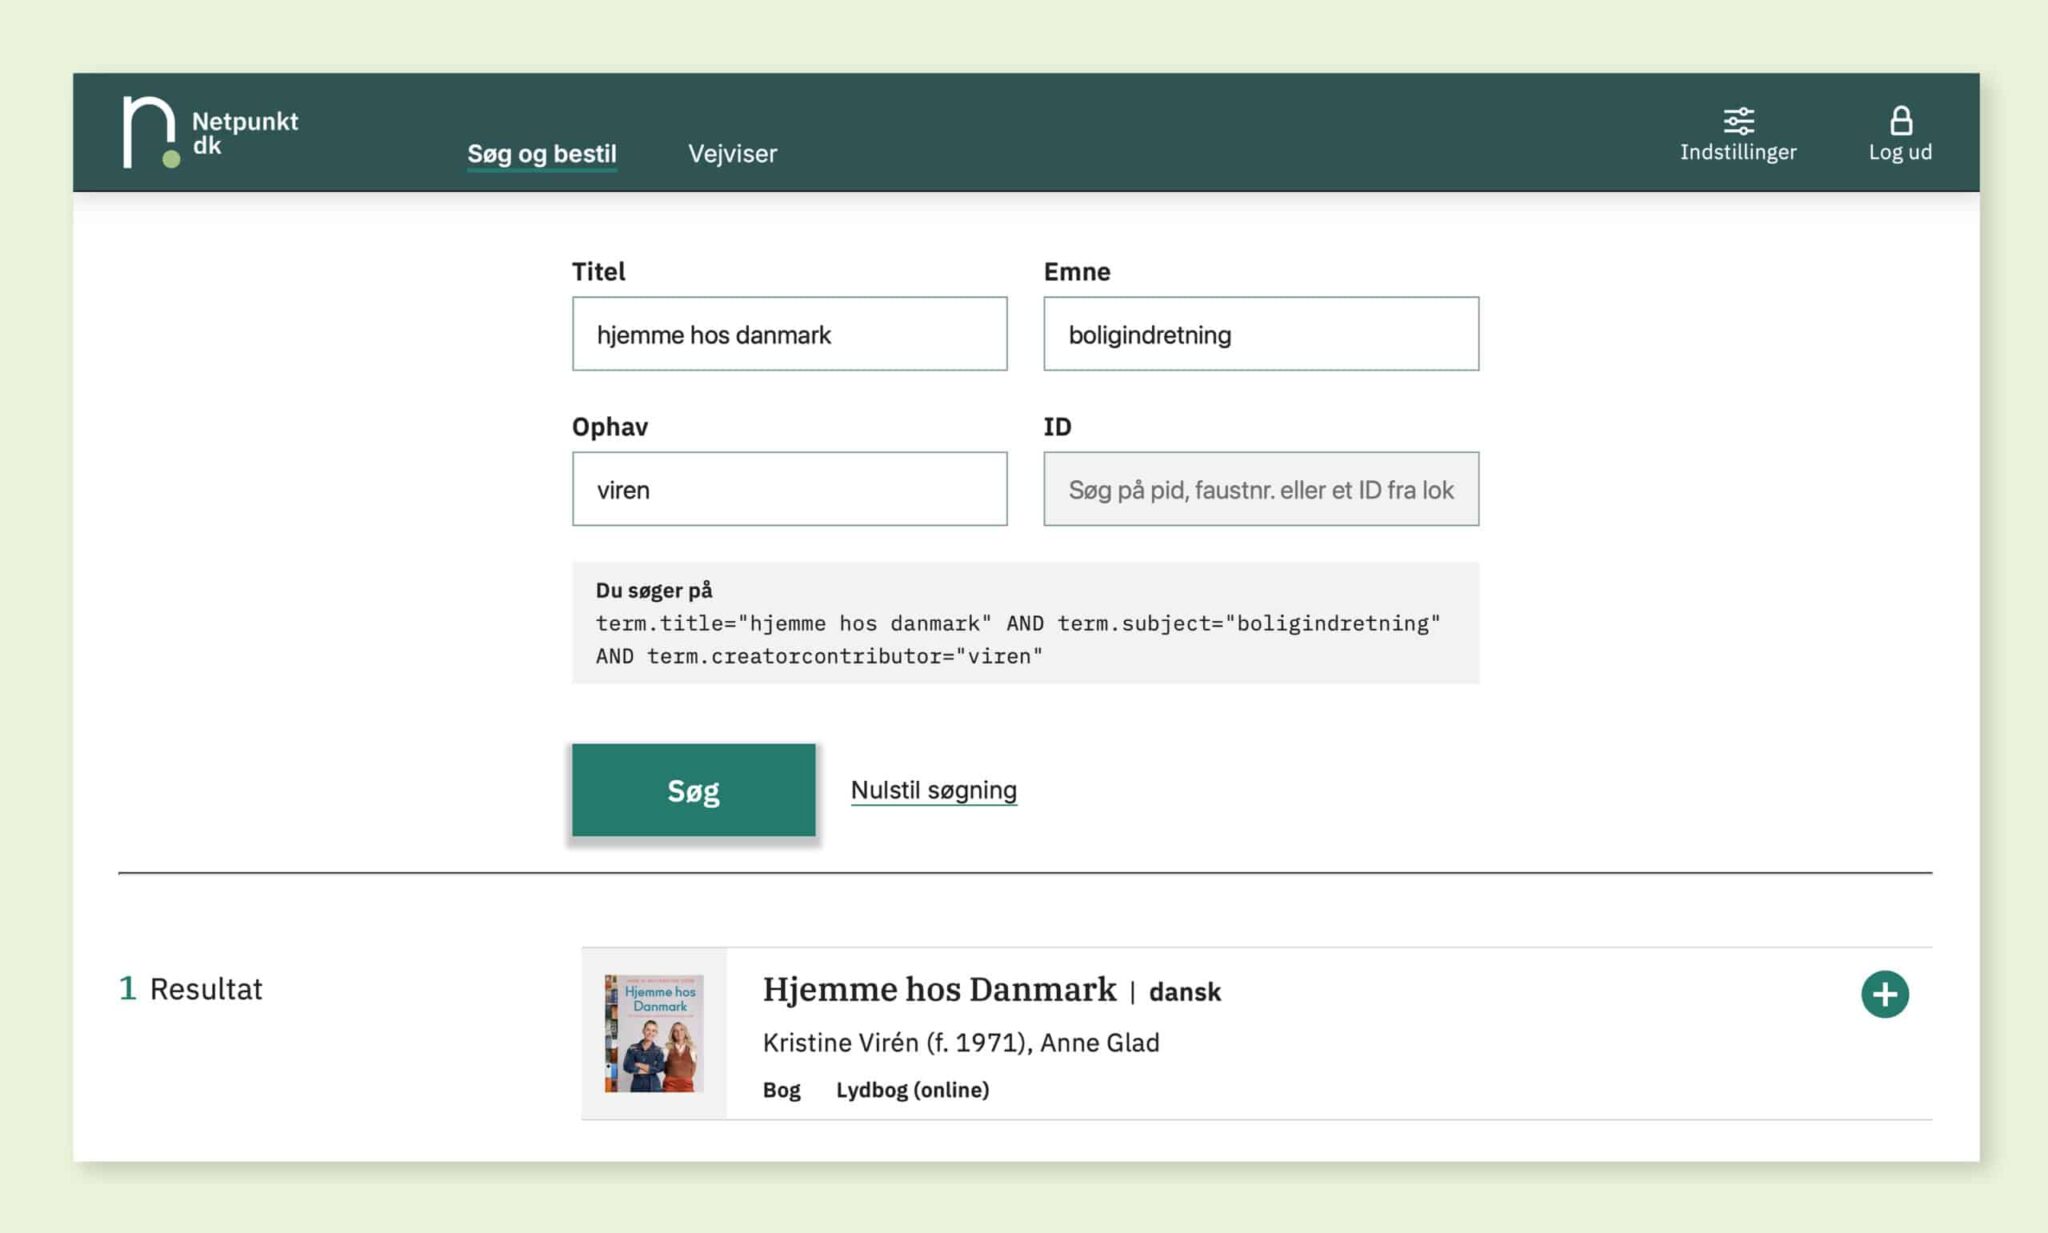Click the Log ud padlock icon
The image size is (2048, 1233).
[x=1900, y=121]
